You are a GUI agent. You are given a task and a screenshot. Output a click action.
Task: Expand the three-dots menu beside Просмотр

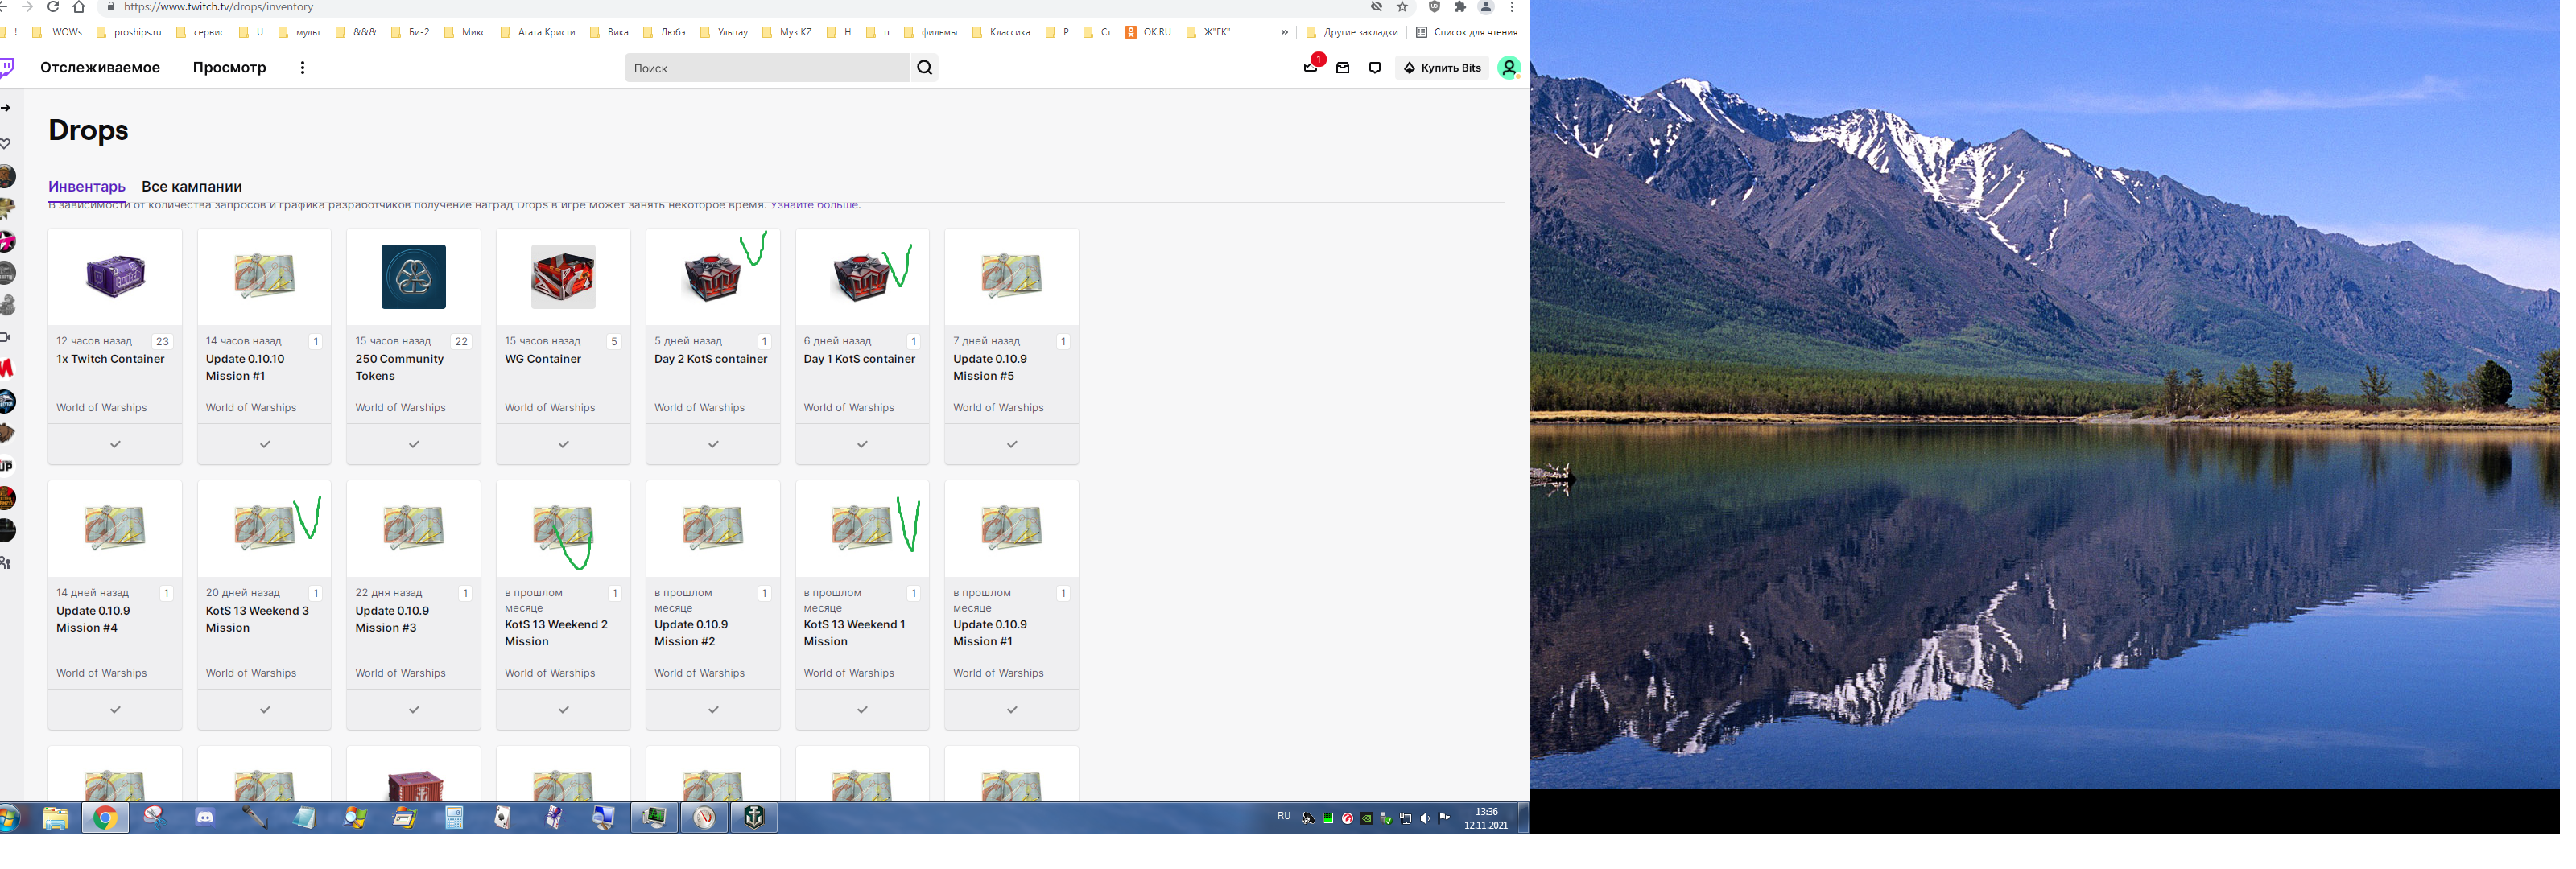[304, 68]
